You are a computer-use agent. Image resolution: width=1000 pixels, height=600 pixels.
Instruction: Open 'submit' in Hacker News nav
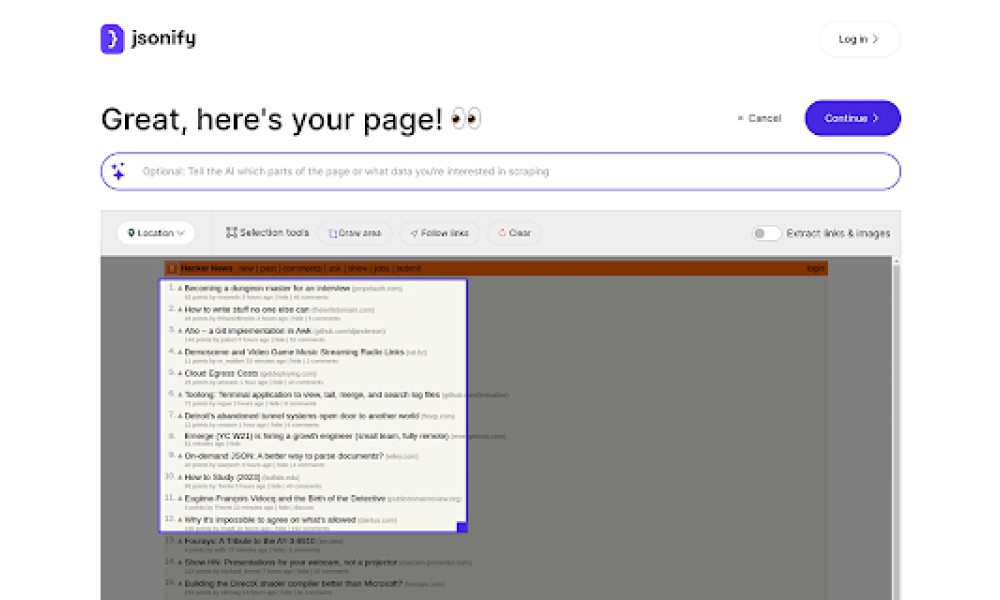coord(409,268)
